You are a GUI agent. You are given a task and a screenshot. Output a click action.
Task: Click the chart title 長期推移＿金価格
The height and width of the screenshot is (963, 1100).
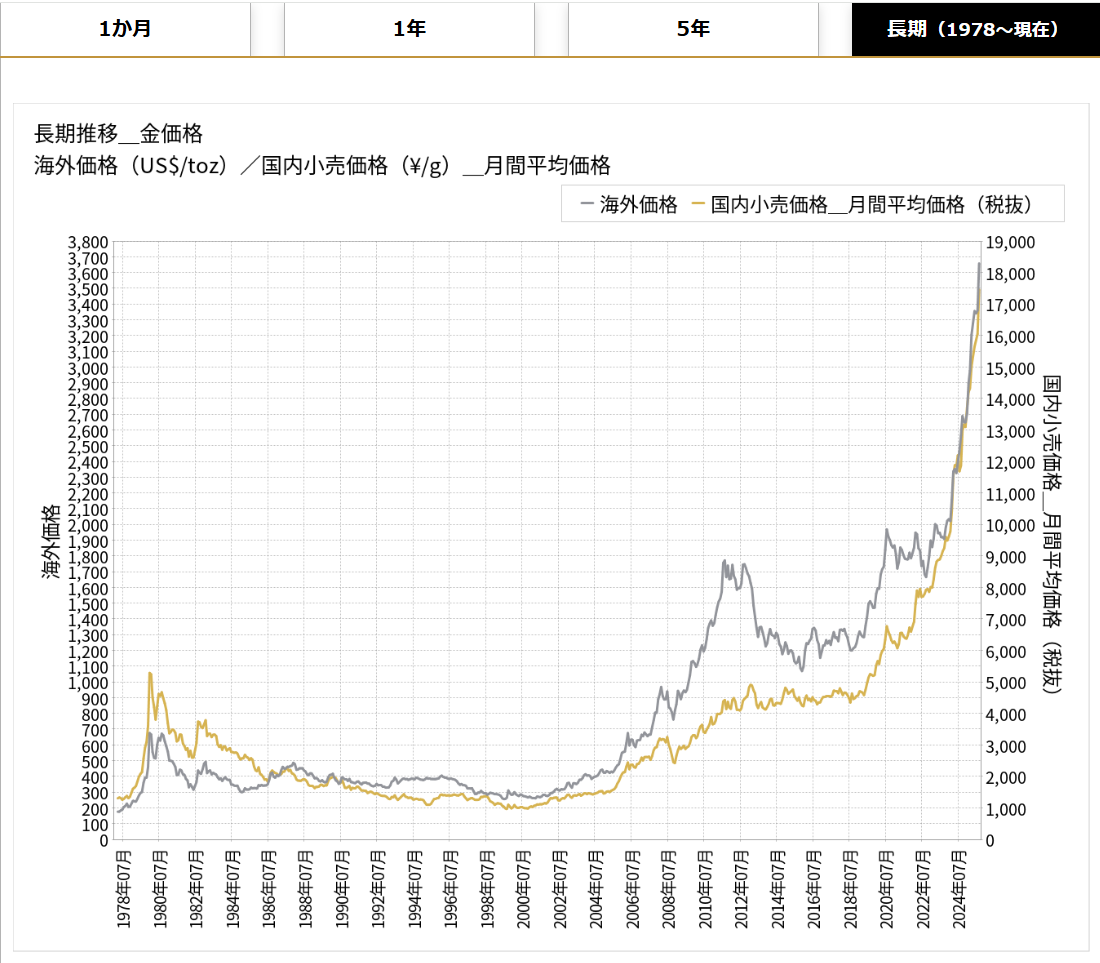click(x=119, y=134)
